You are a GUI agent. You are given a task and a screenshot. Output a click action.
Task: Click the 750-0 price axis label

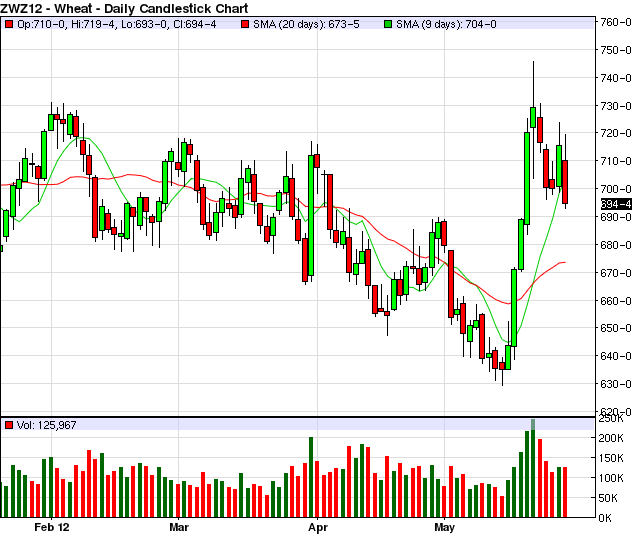(616, 50)
